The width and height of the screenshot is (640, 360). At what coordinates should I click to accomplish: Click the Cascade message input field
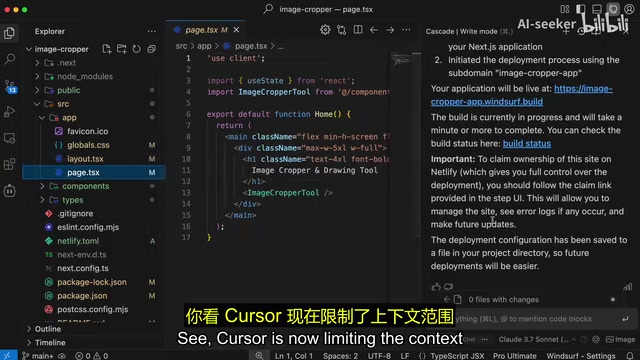click(531, 319)
